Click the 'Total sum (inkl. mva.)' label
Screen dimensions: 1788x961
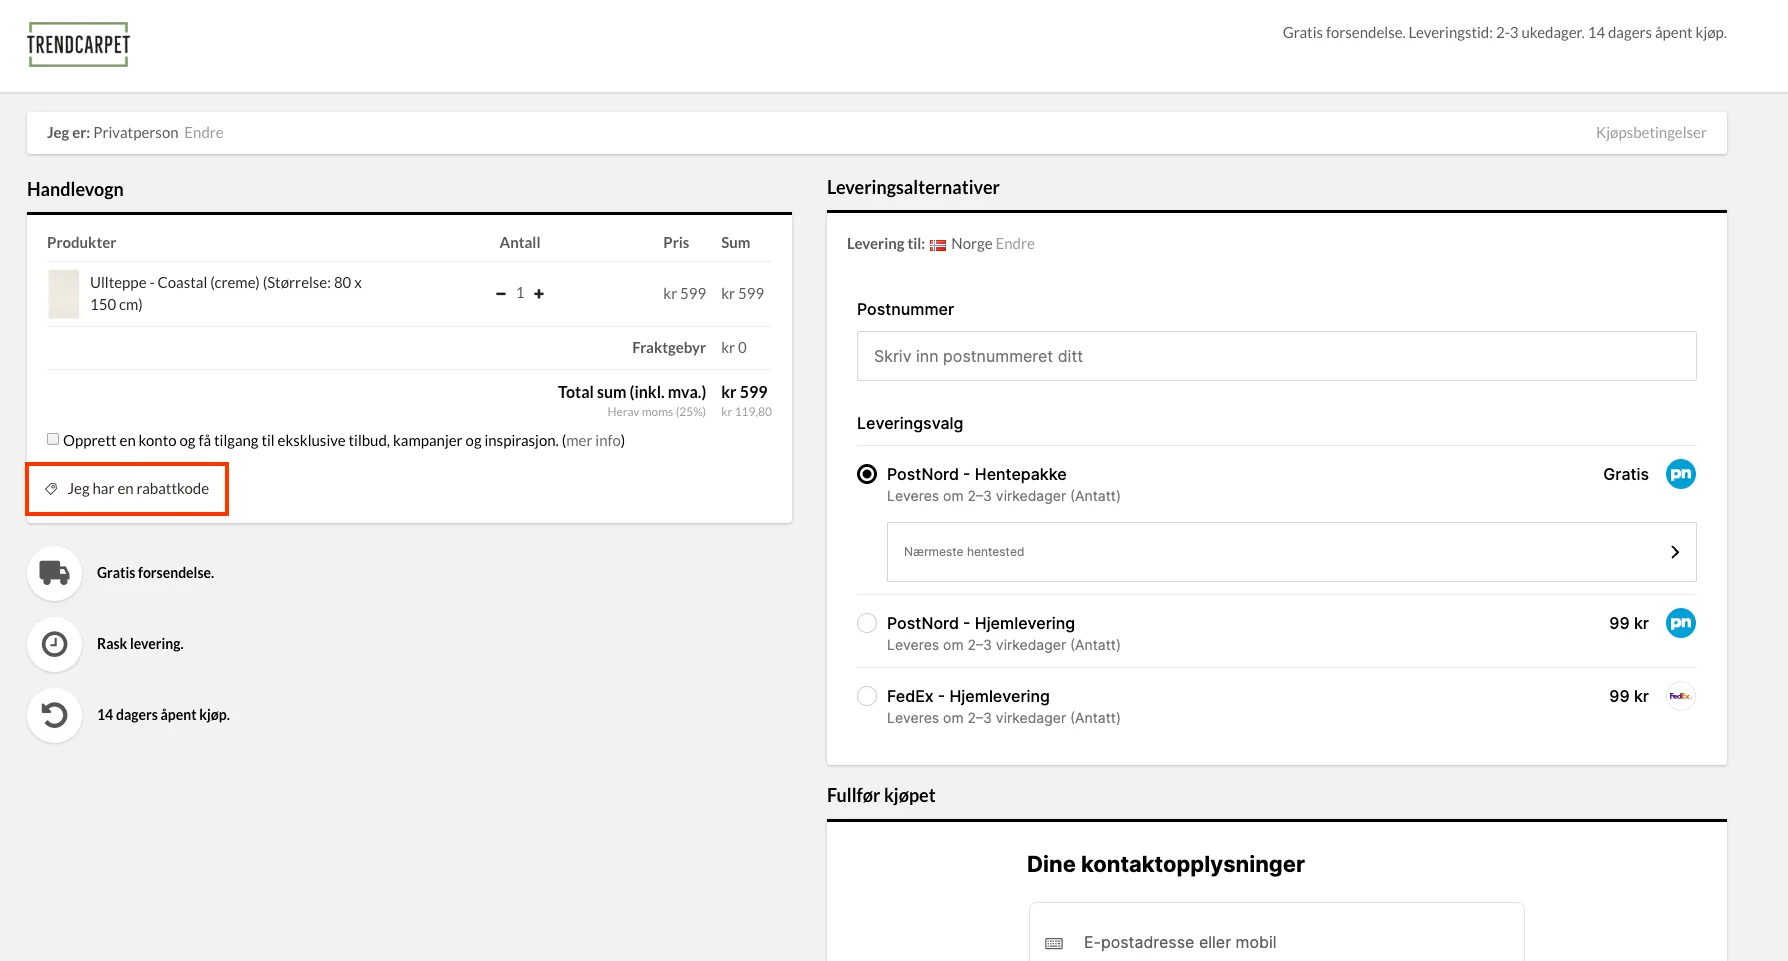[x=632, y=392]
